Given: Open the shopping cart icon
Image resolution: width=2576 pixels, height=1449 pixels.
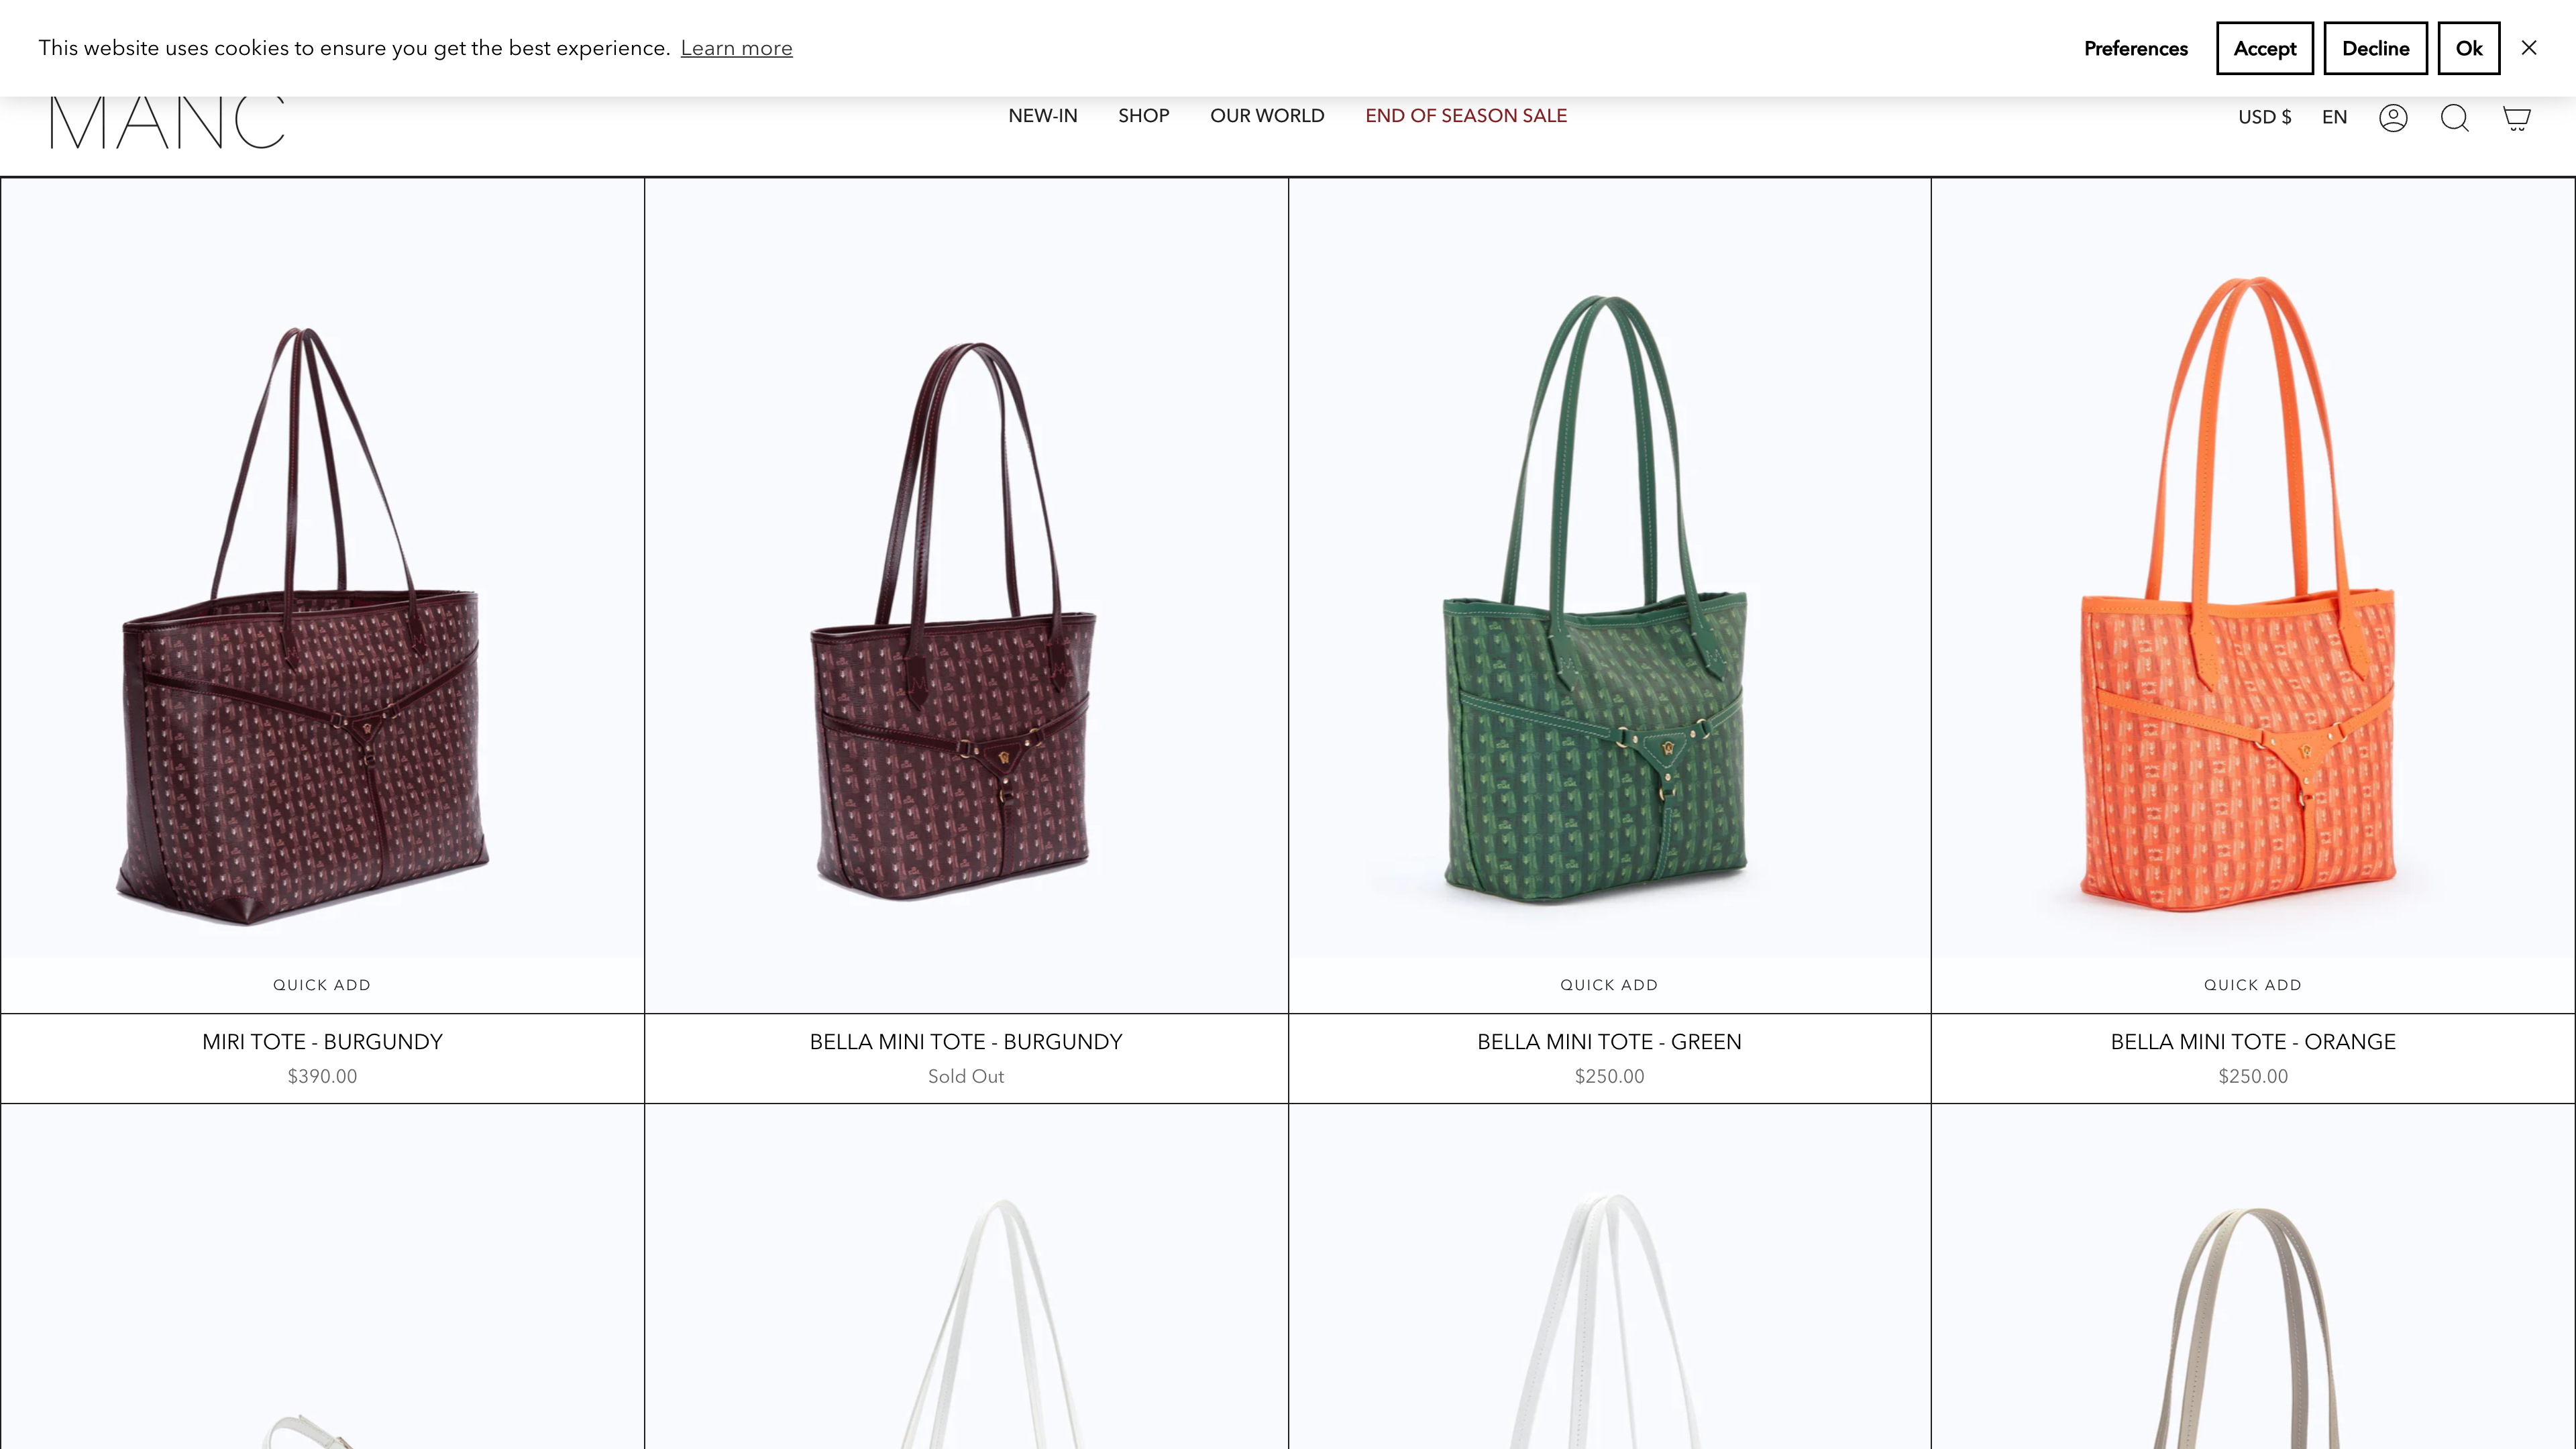Looking at the screenshot, I should click(x=2516, y=118).
